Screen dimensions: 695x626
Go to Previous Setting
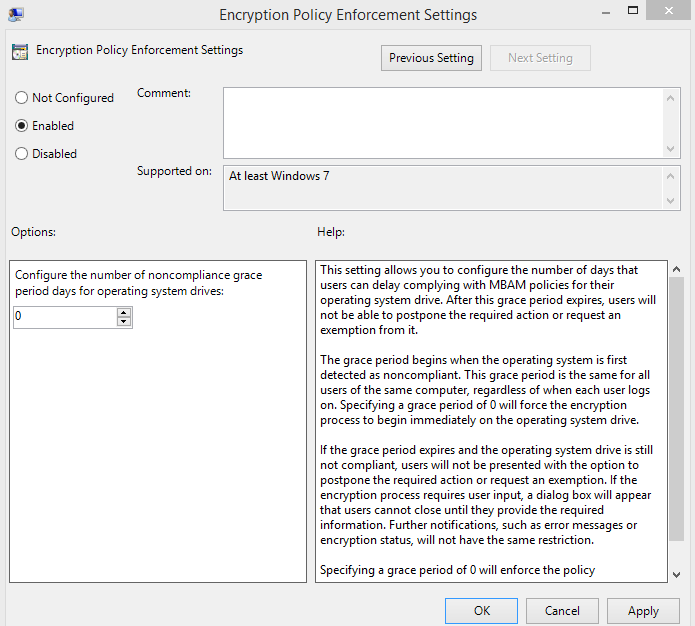[431, 58]
